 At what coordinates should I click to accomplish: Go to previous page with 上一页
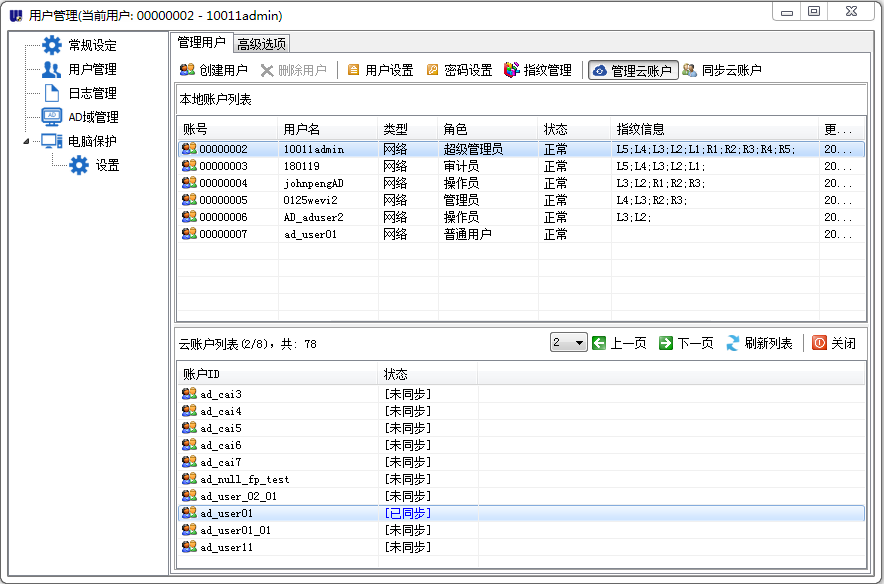click(620, 343)
